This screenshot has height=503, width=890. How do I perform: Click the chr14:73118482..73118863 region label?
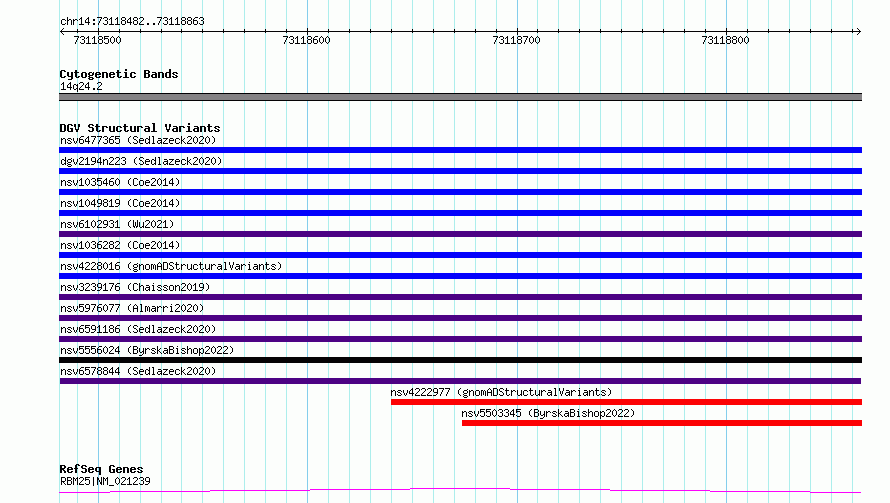pyautogui.click(x=132, y=22)
